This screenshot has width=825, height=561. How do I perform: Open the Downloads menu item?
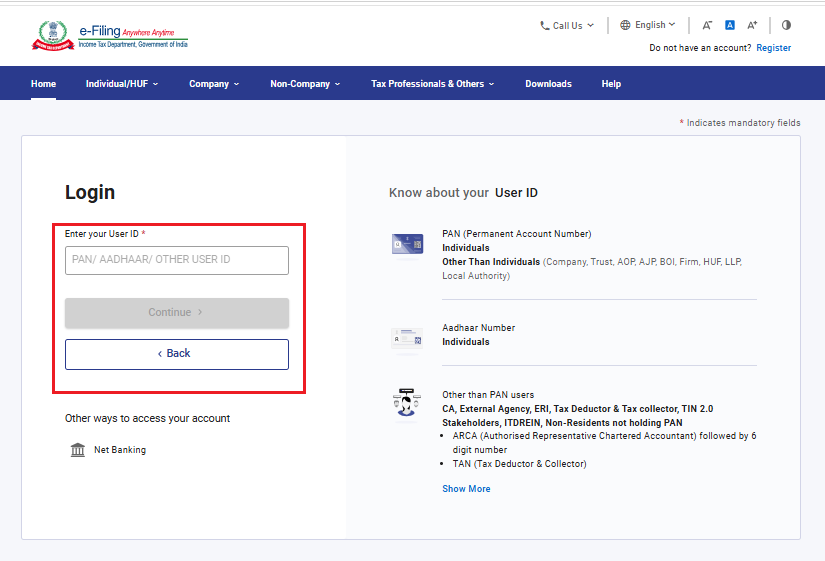pos(548,84)
